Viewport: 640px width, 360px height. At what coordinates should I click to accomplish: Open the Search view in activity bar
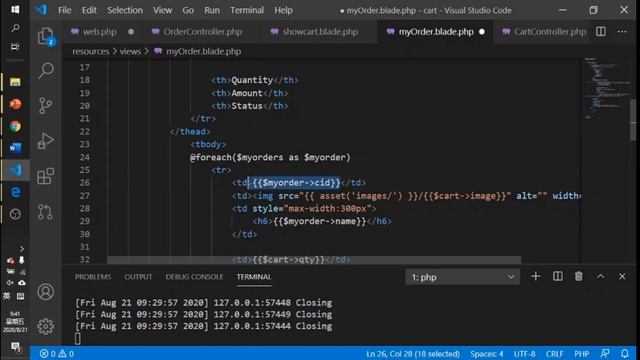click(x=46, y=71)
